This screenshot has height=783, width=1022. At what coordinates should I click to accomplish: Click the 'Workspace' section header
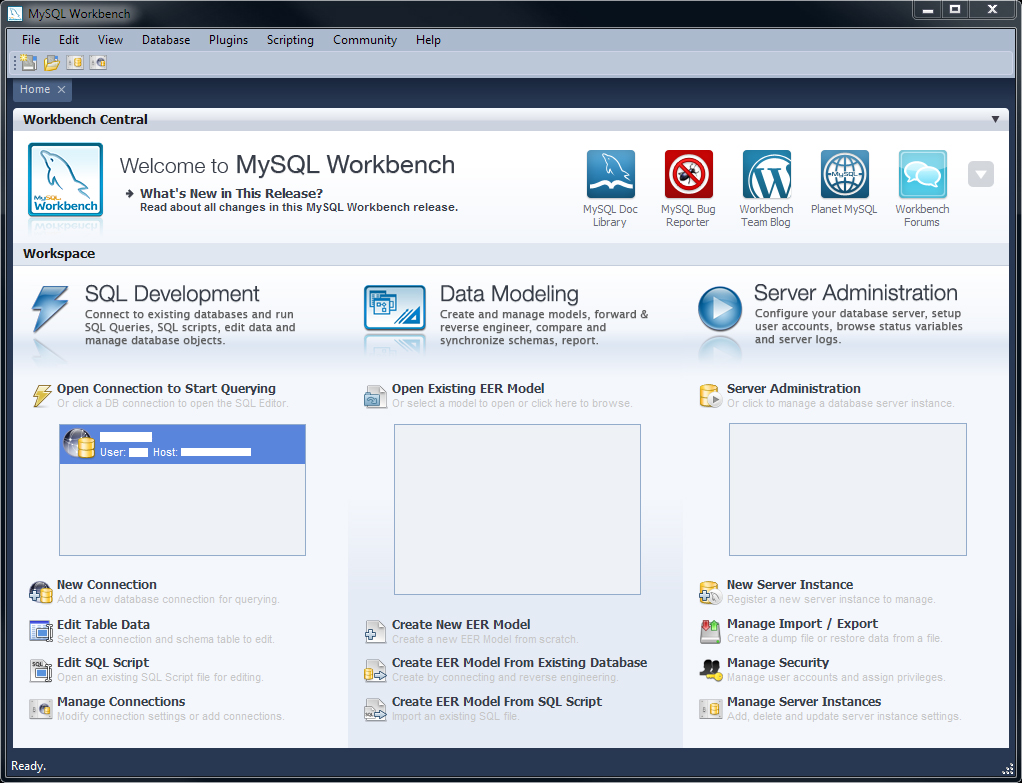(59, 254)
